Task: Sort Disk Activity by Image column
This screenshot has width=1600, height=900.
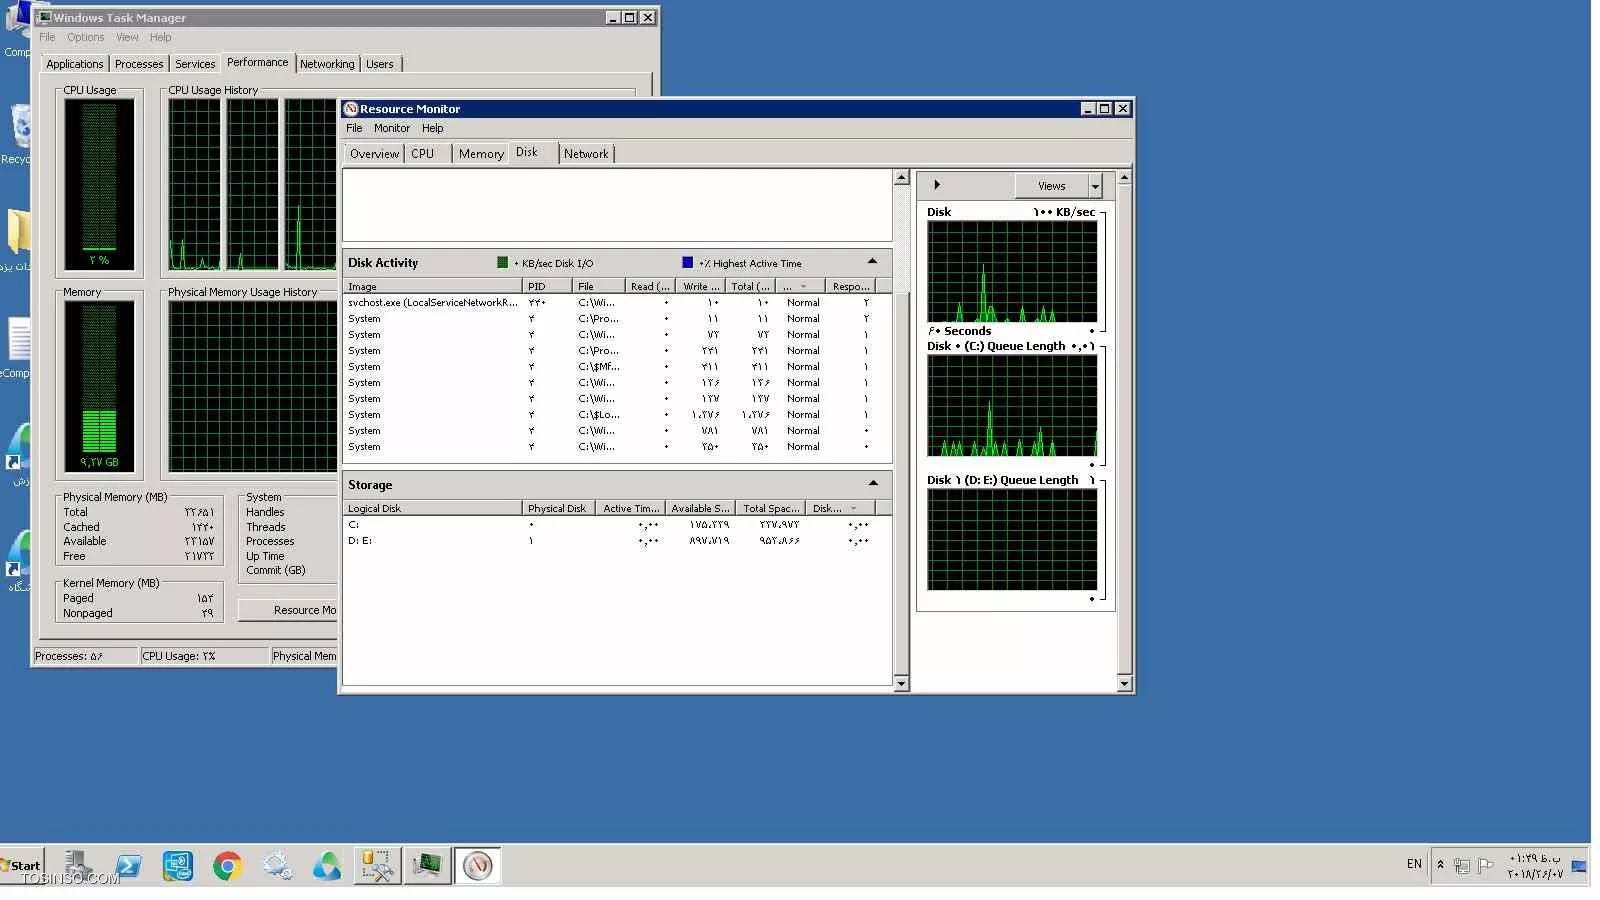Action: coord(433,287)
